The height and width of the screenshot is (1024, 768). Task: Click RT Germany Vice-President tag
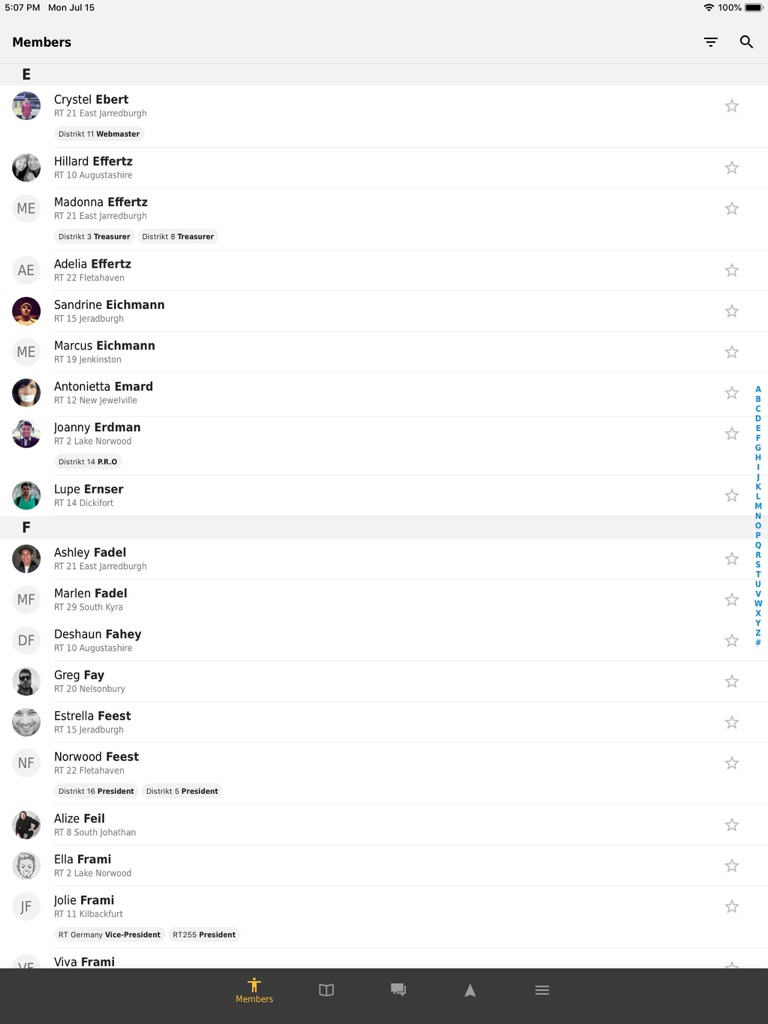pyautogui.click(x=109, y=935)
